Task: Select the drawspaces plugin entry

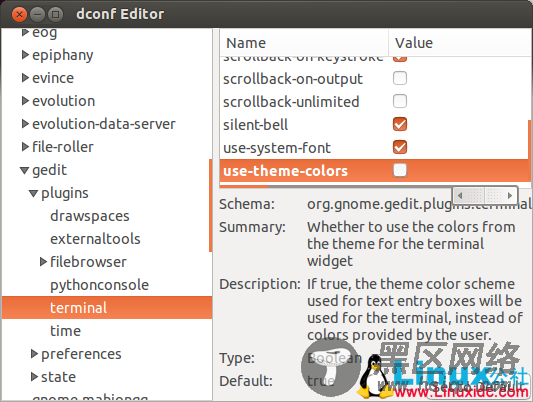Action: (x=90, y=216)
